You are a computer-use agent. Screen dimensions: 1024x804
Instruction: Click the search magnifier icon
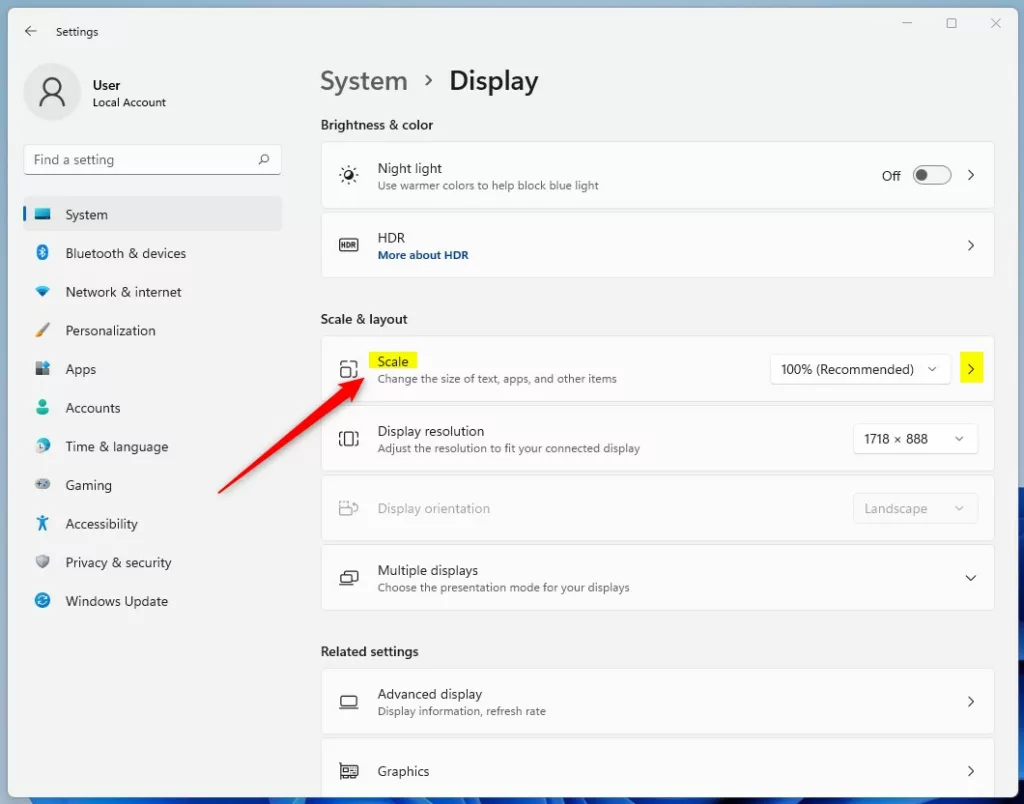(264, 159)
